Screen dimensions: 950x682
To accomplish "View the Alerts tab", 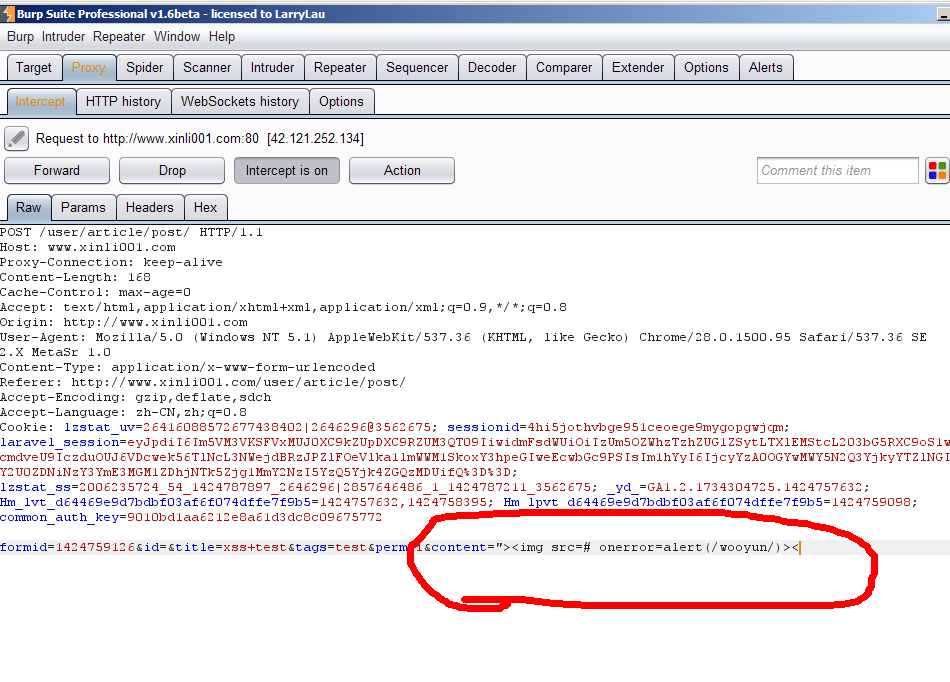I will tap(766, 67).
